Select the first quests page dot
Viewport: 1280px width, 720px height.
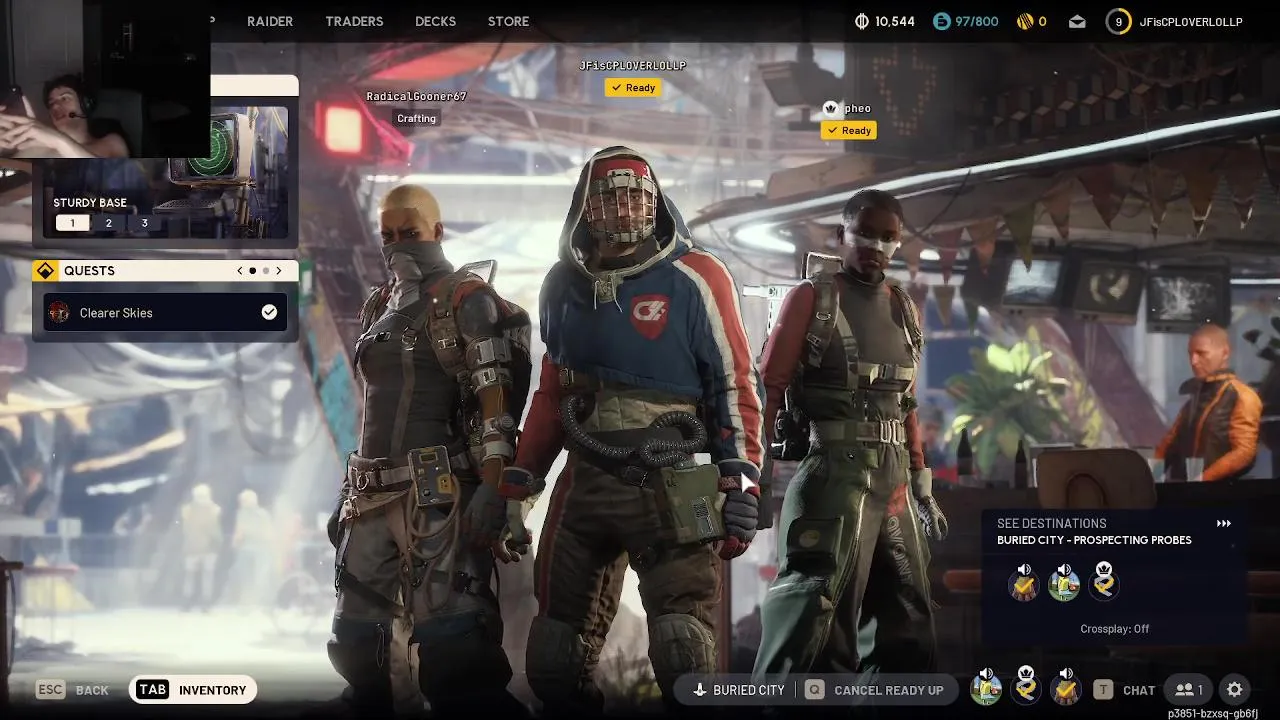pos(253,271)
